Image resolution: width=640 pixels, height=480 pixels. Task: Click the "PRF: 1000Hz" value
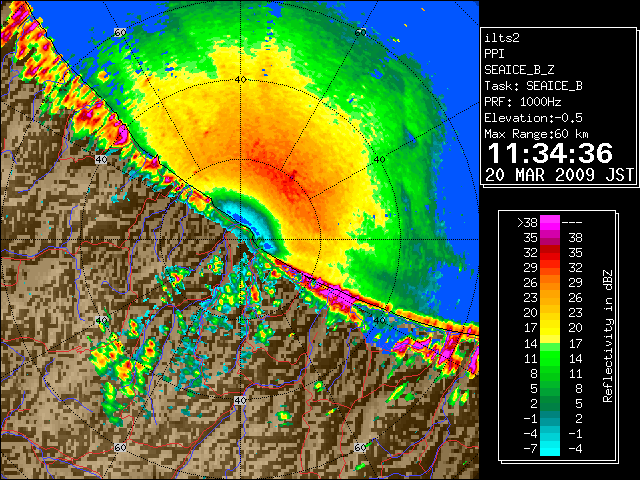[x=523, y=102]
